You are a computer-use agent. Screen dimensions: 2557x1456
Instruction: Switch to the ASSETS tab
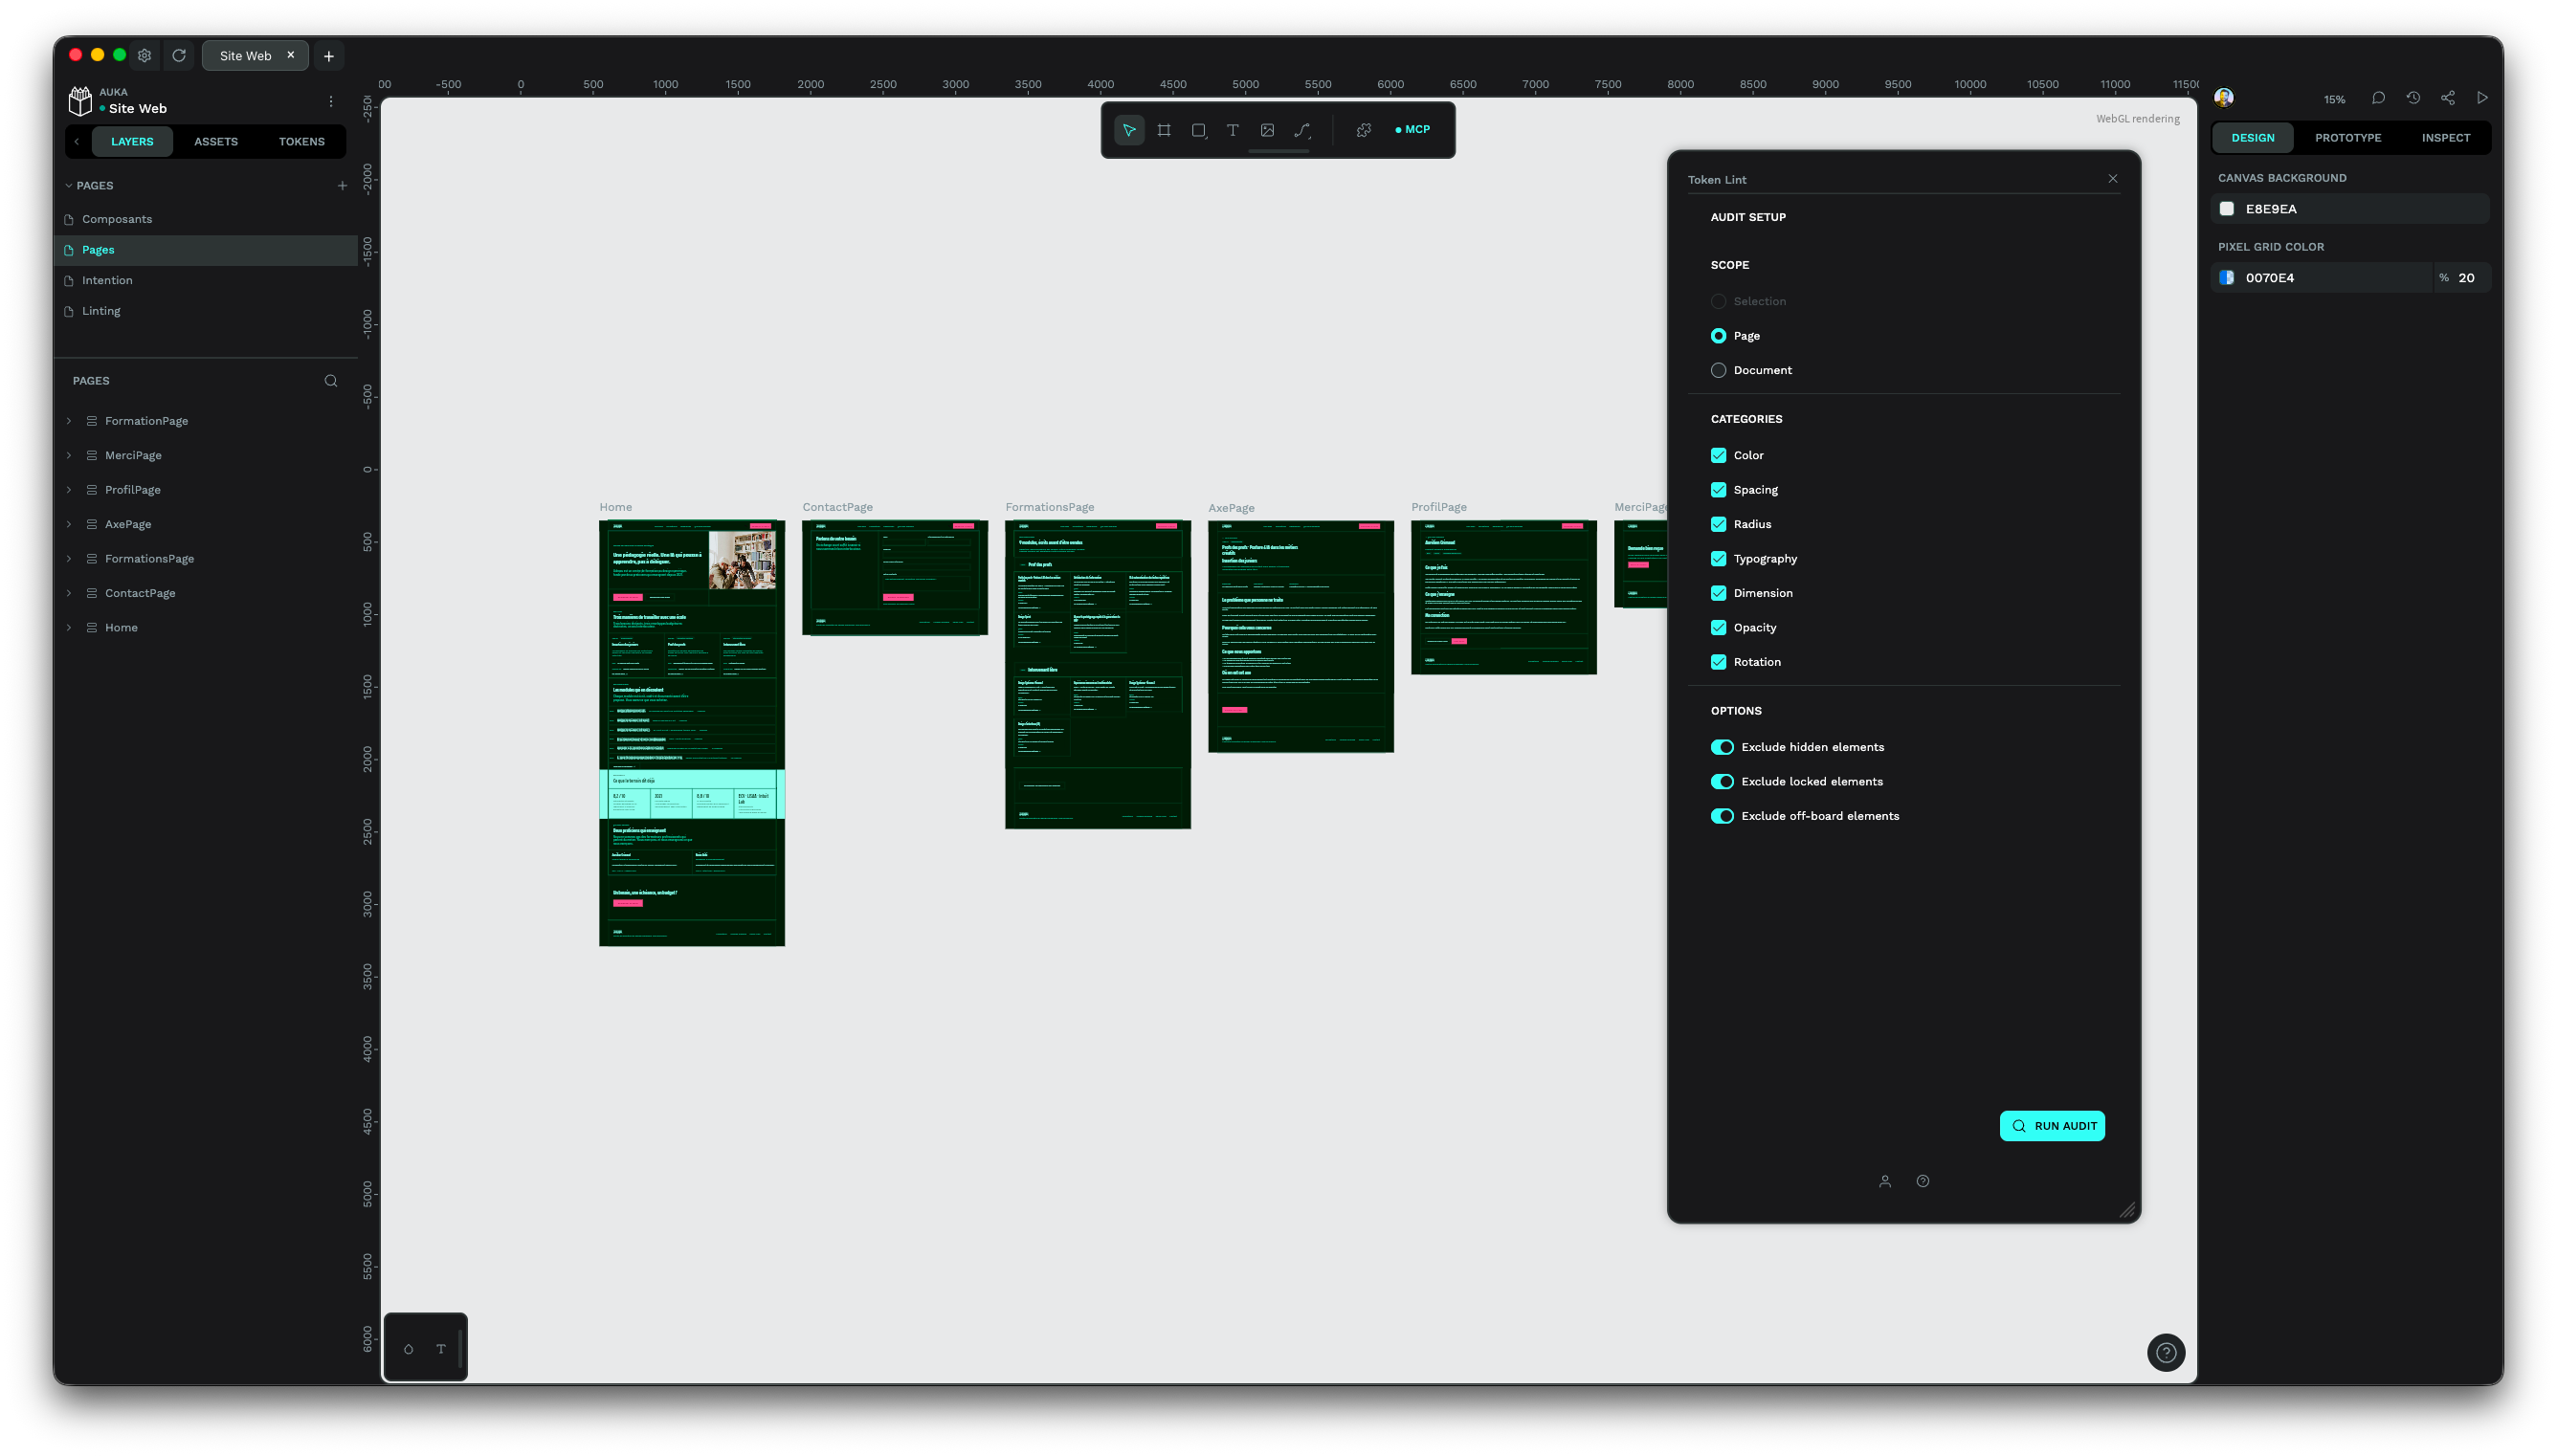click(x=216, y=142)
